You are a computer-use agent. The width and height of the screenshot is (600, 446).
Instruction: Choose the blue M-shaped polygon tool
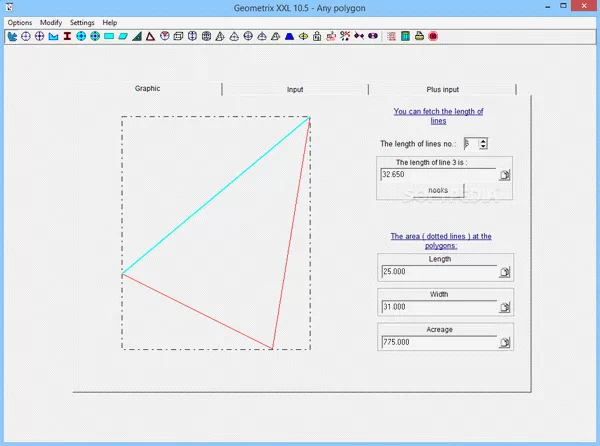point(54,36)
